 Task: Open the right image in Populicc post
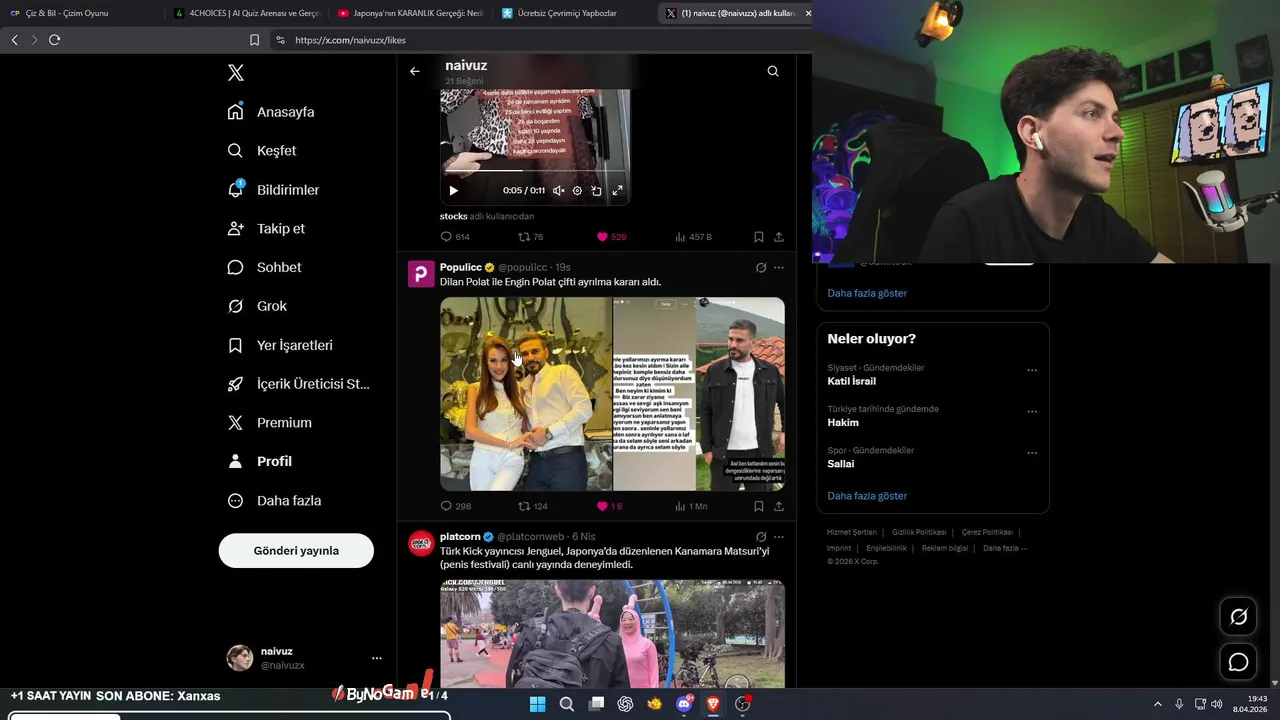(699, 394)
